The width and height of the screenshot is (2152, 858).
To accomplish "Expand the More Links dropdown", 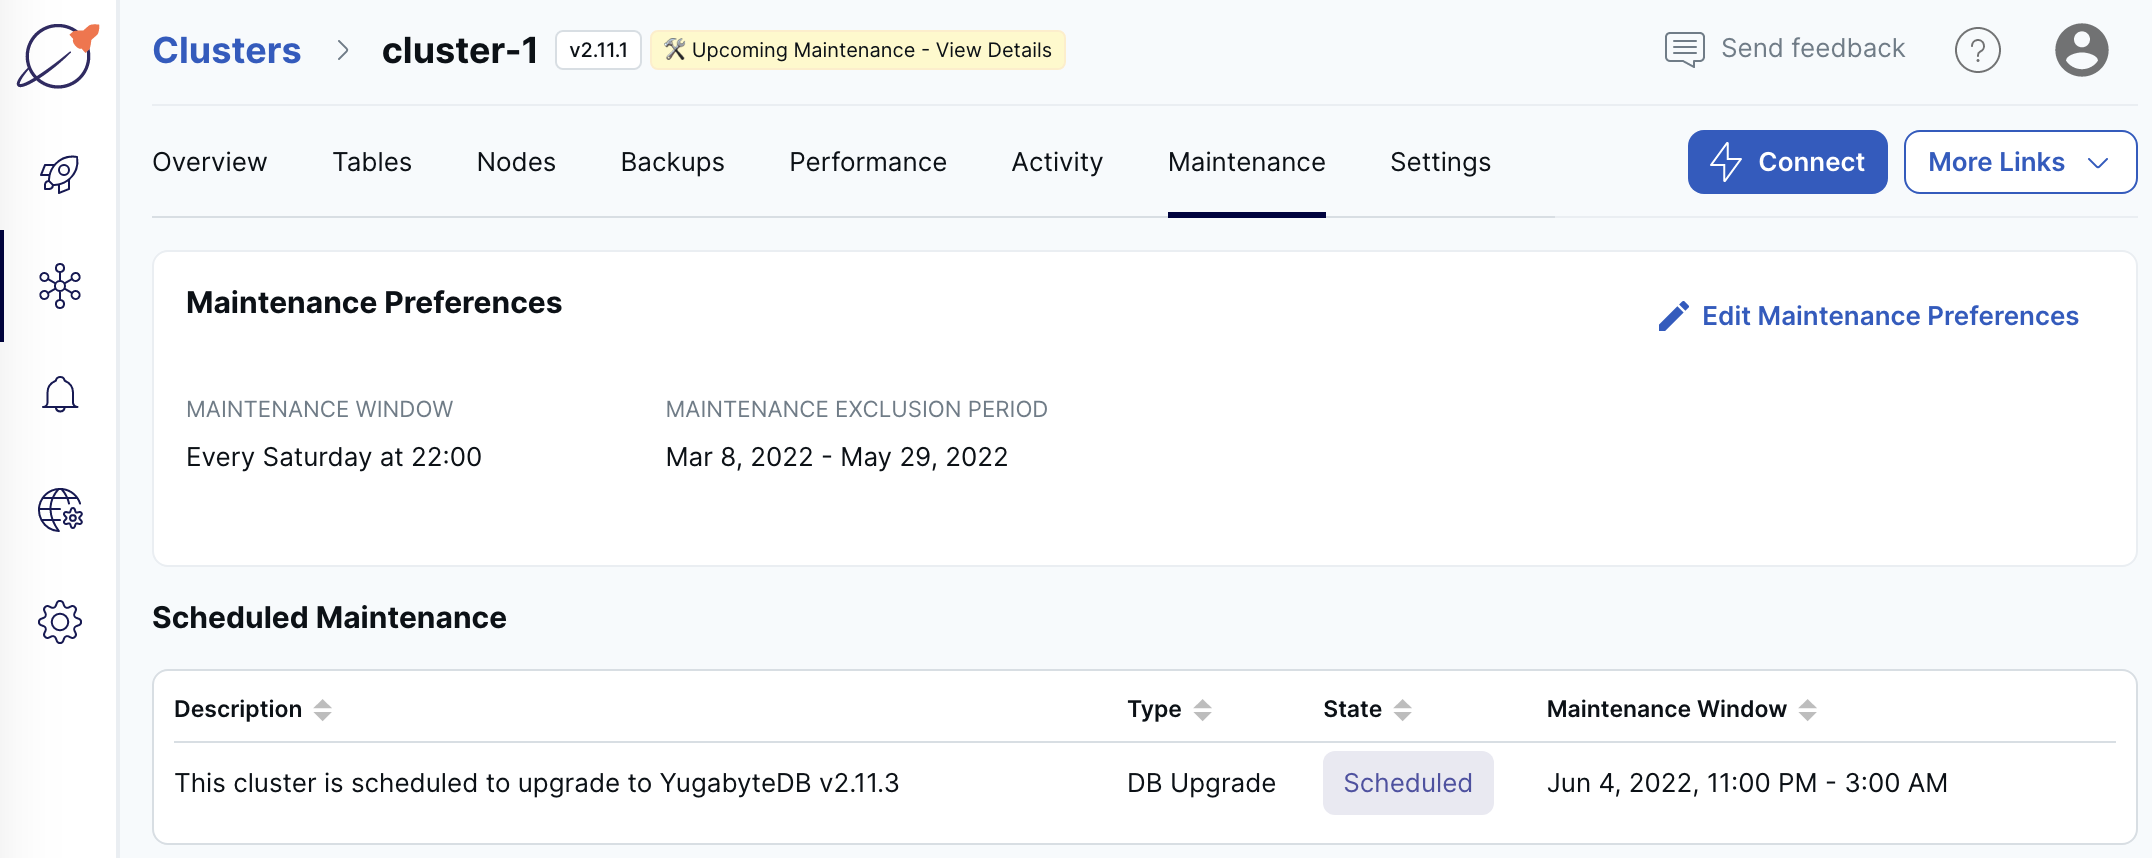I will (2020, 162).
